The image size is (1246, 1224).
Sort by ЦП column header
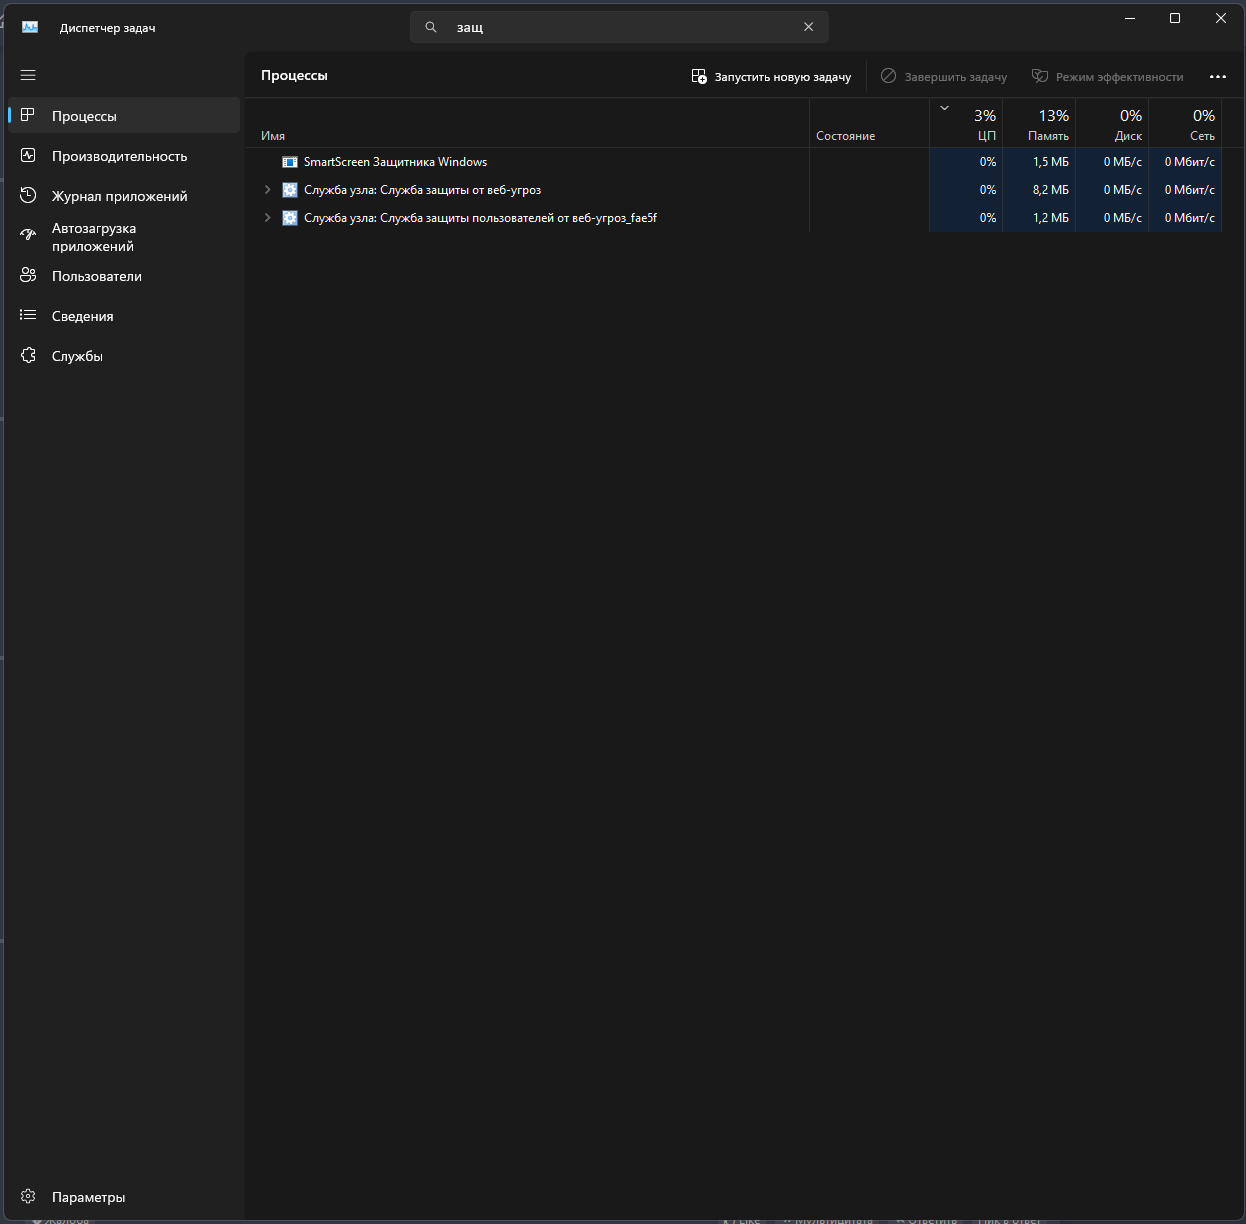tap(966, 123)
